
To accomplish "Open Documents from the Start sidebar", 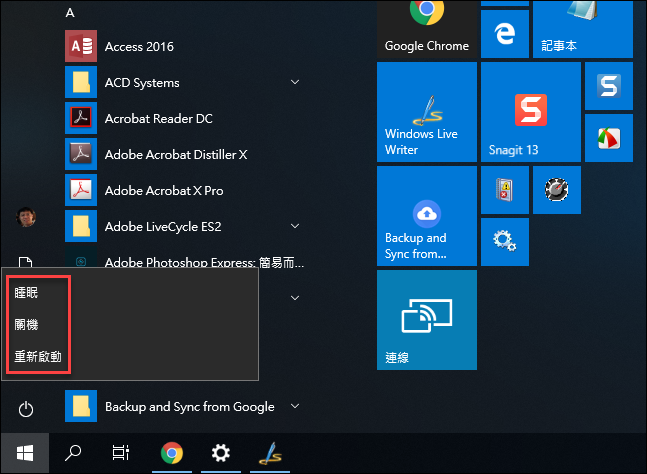I will click(x=26, y=262).
